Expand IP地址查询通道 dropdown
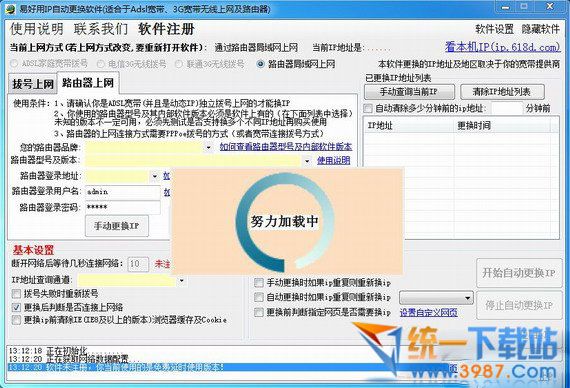The height and width of the screenshot is (388, 570). (x=181, y=280)
